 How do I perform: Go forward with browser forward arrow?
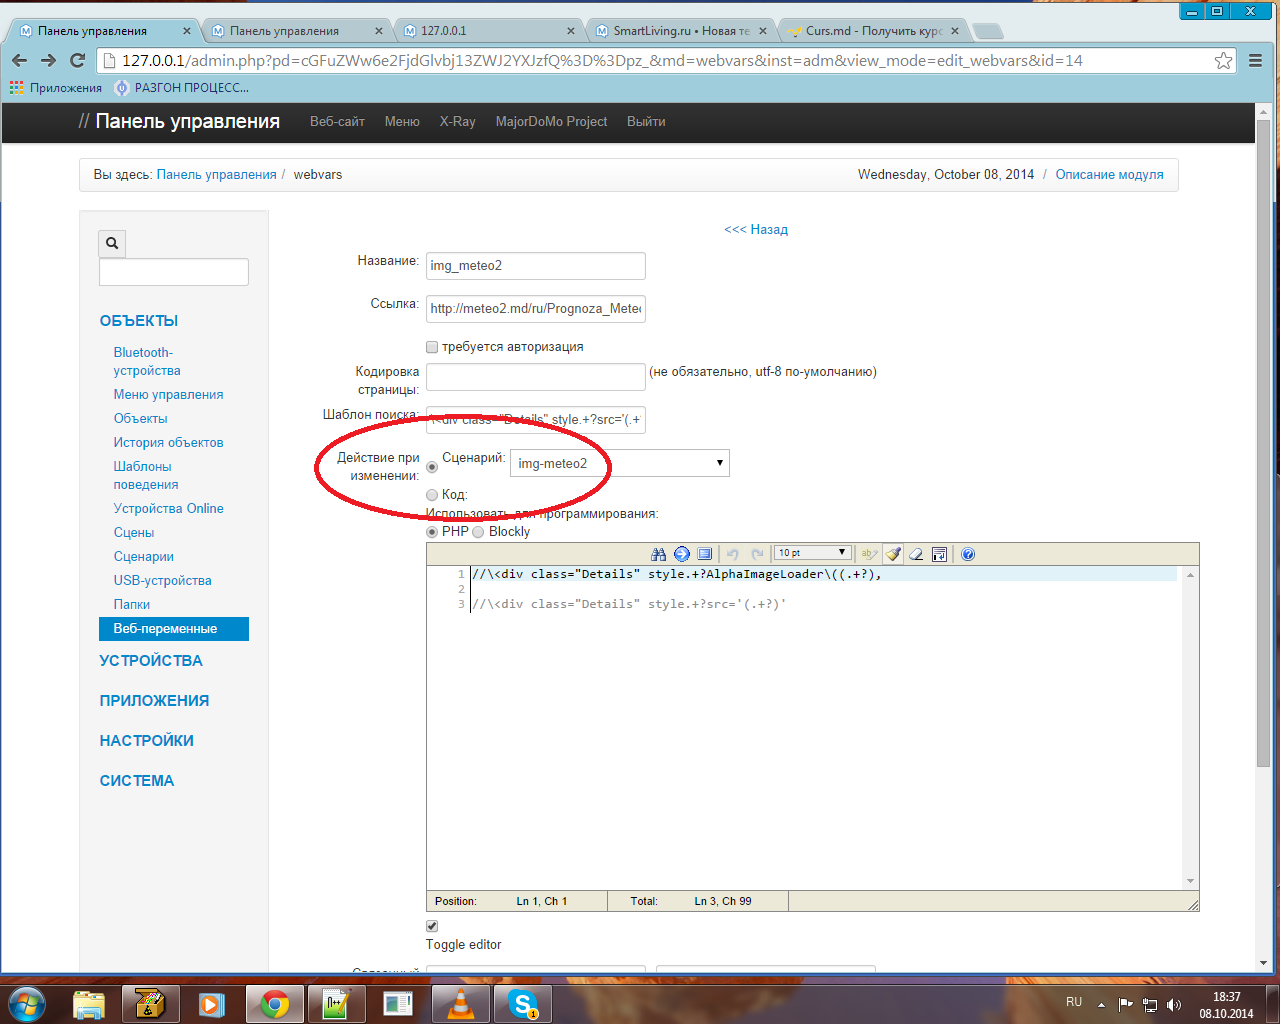tap(48, 60)
